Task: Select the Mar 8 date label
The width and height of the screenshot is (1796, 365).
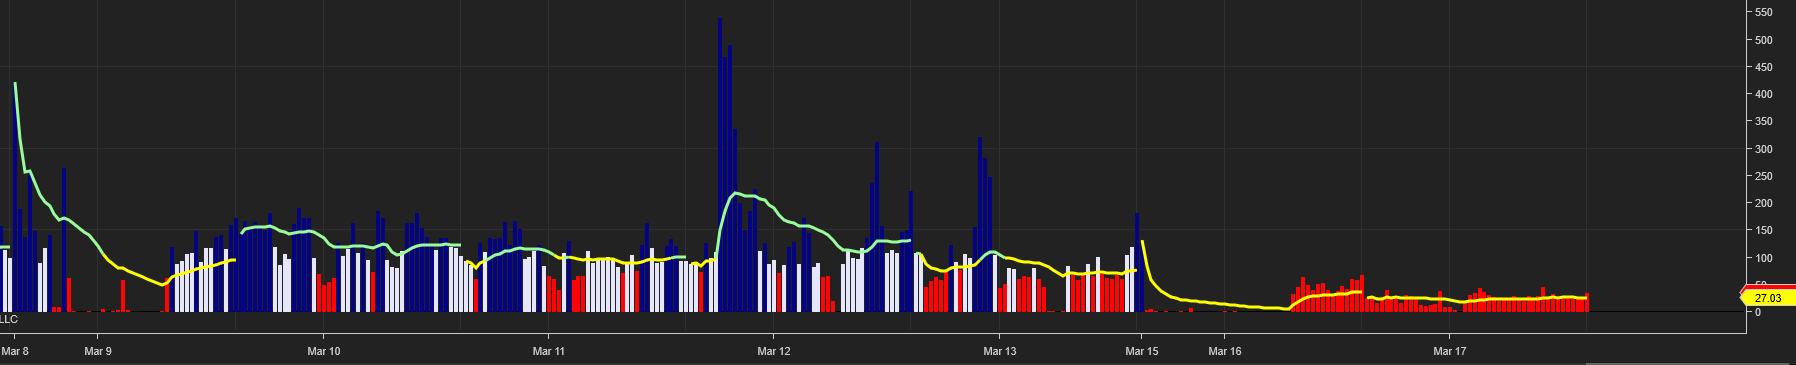Action: [x=15, y=351]
